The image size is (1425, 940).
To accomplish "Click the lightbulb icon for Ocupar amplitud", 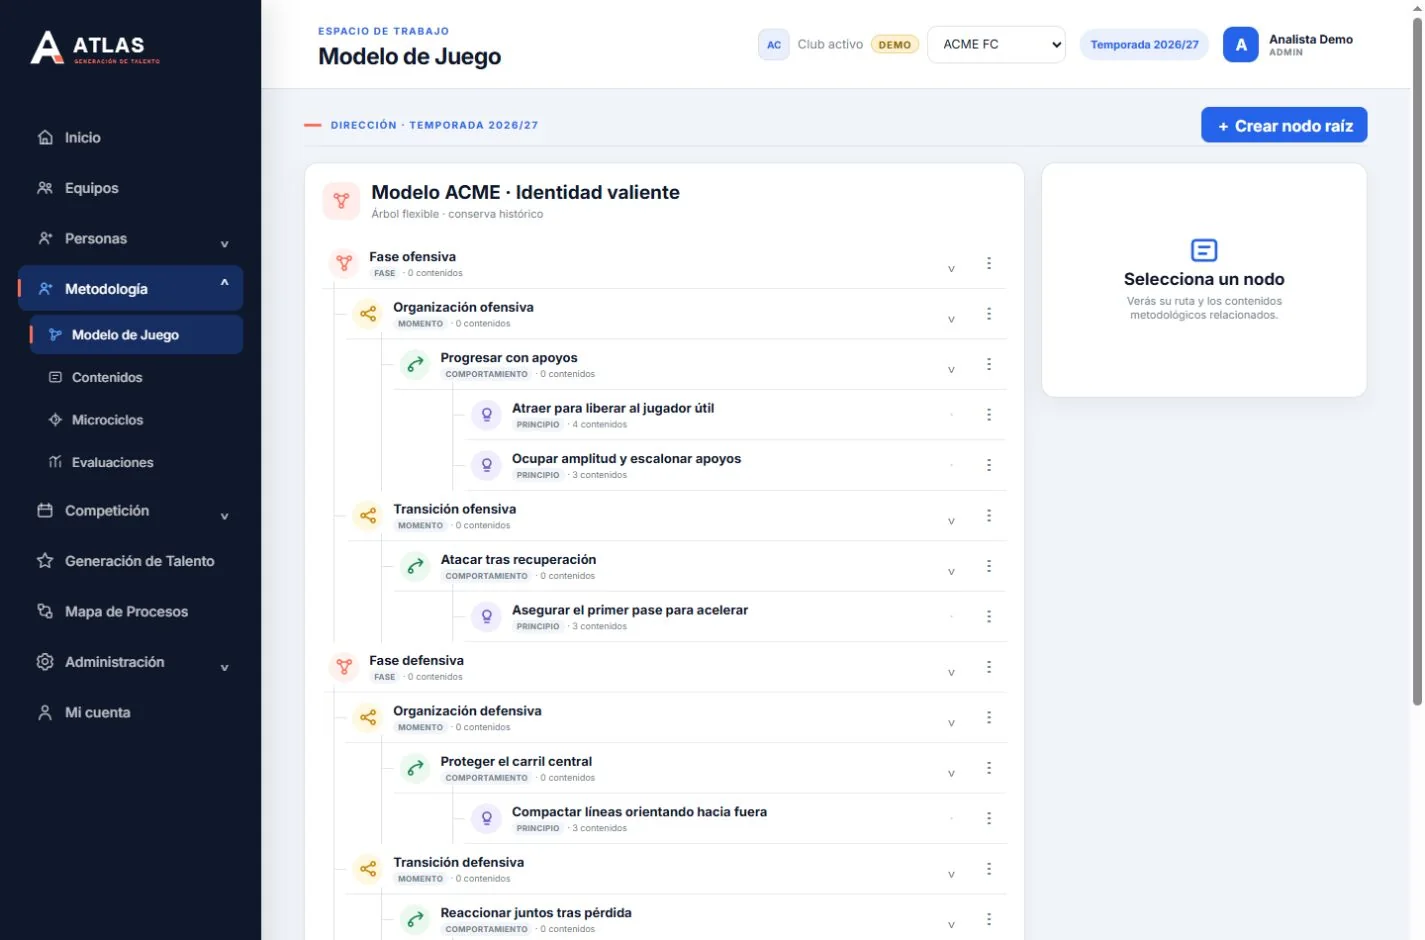I will [487, 466].
